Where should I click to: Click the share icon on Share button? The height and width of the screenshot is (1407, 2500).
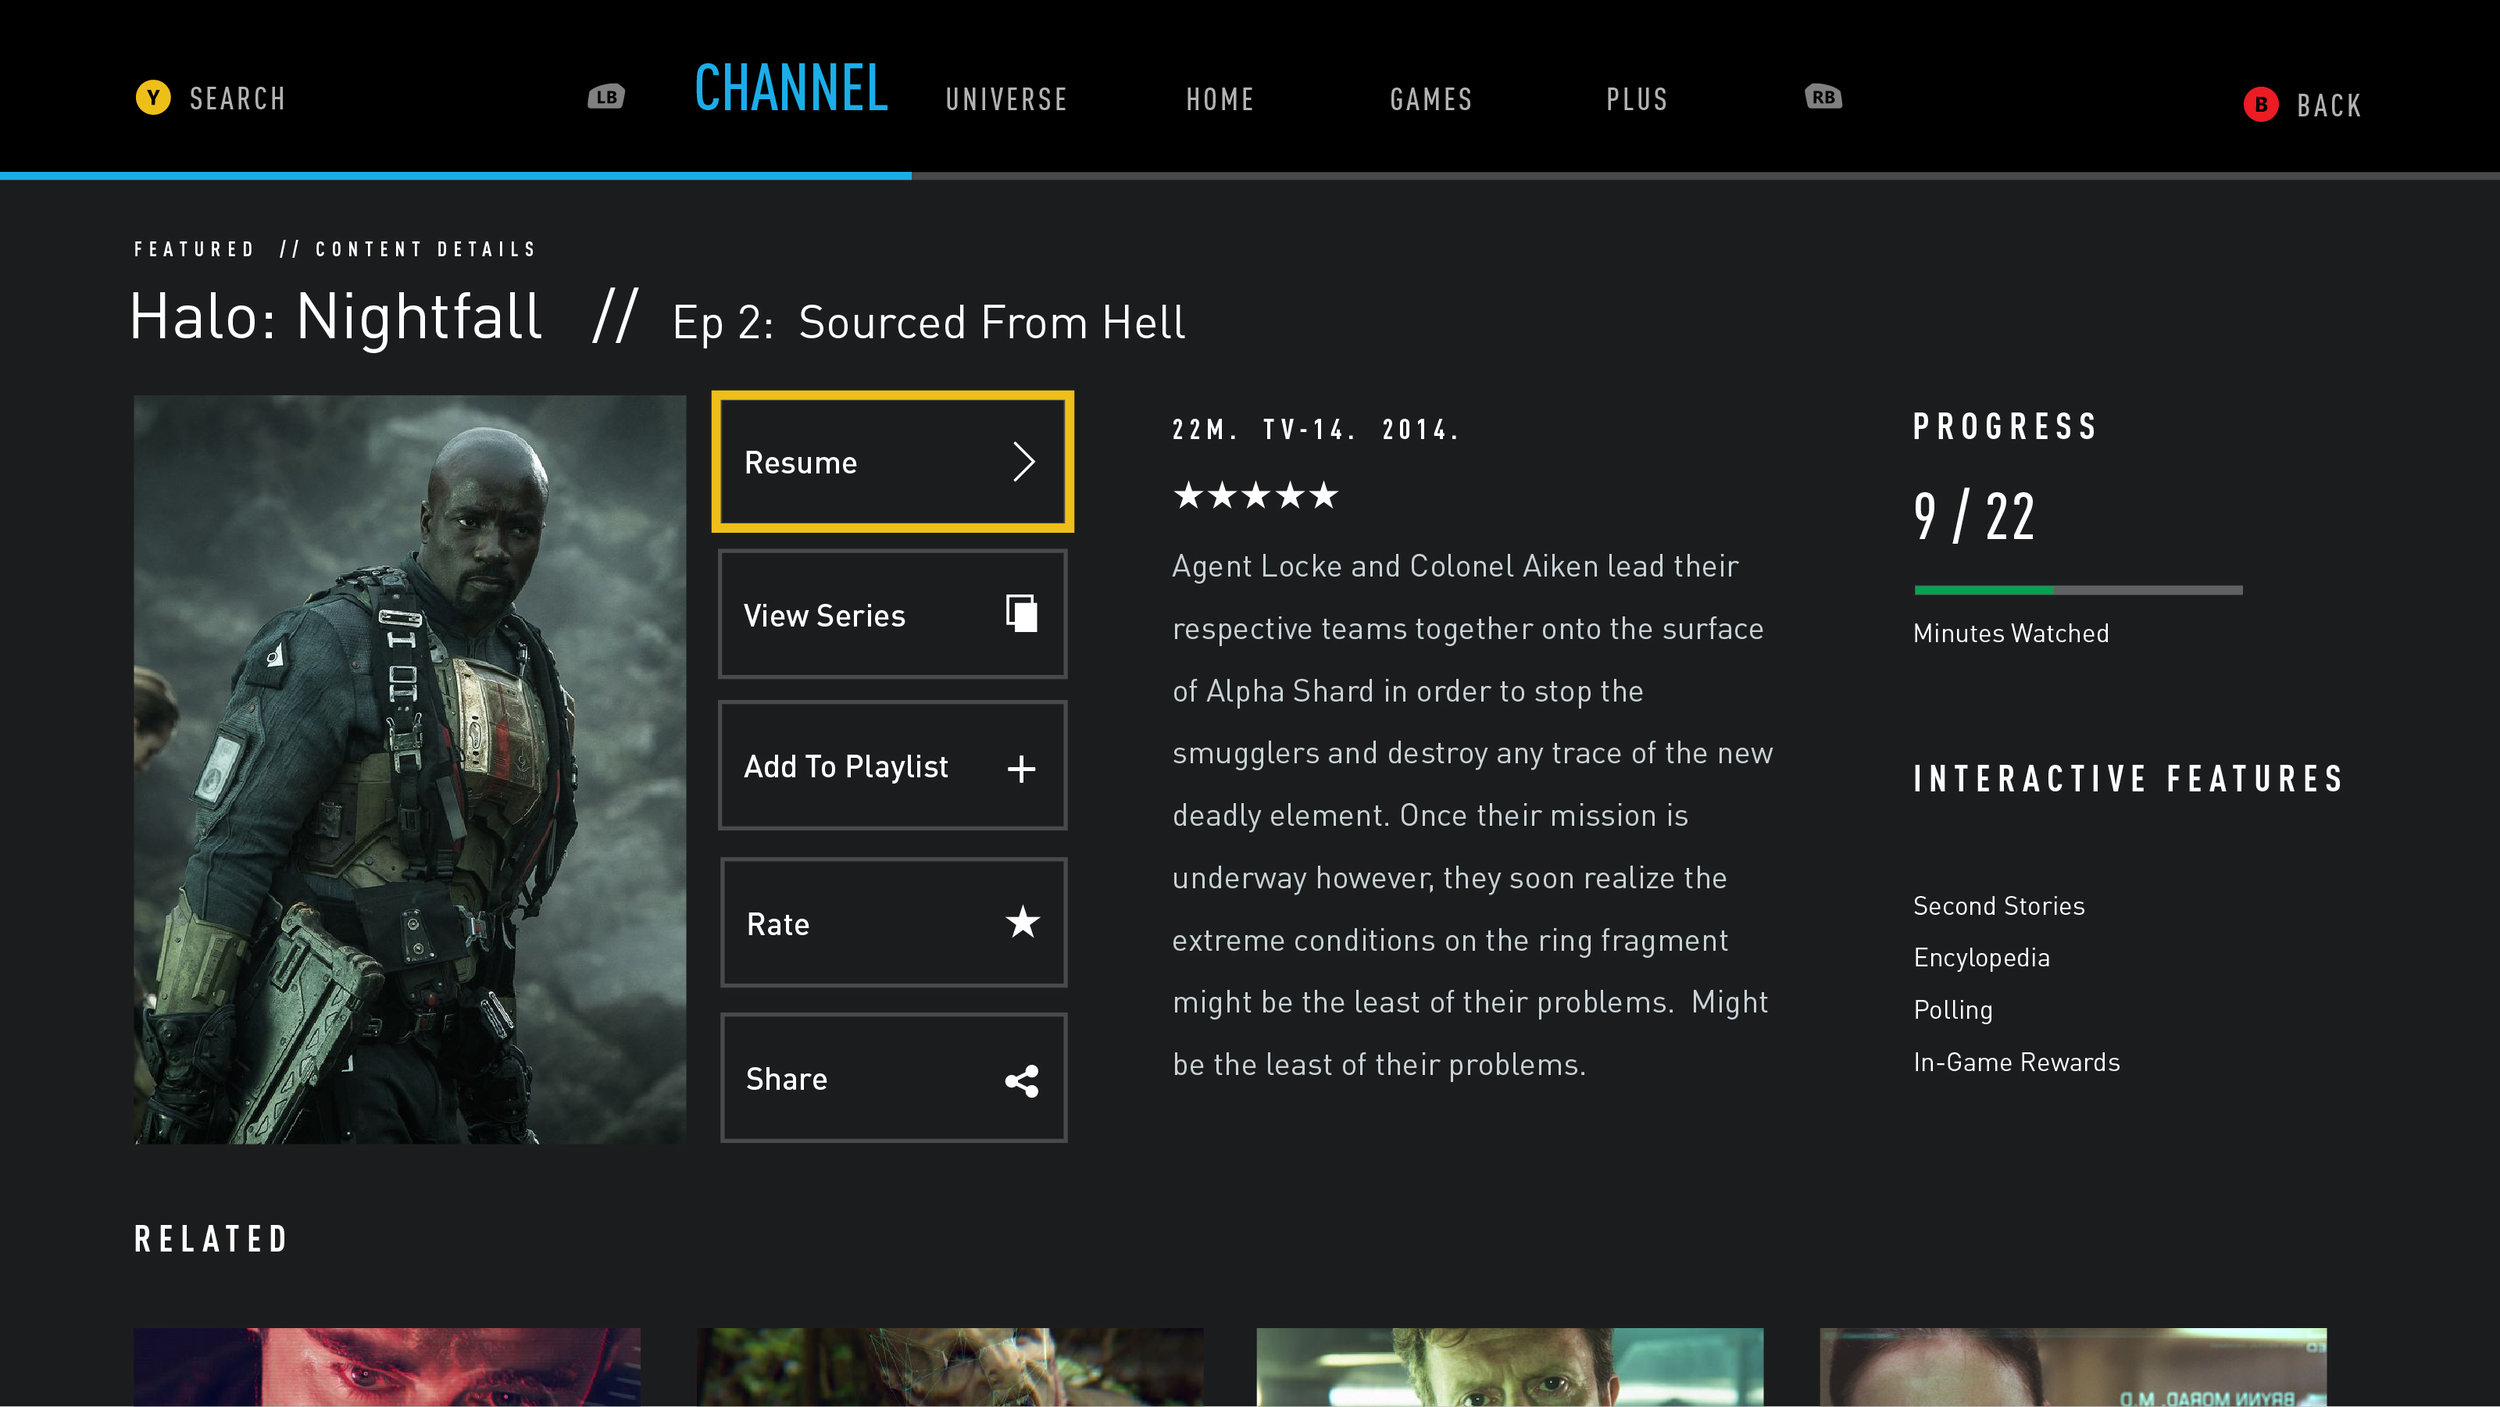tap(1022, 1080)
